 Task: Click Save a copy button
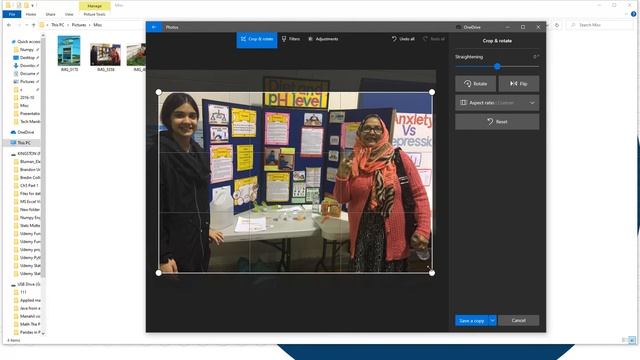tap(472, 320)
